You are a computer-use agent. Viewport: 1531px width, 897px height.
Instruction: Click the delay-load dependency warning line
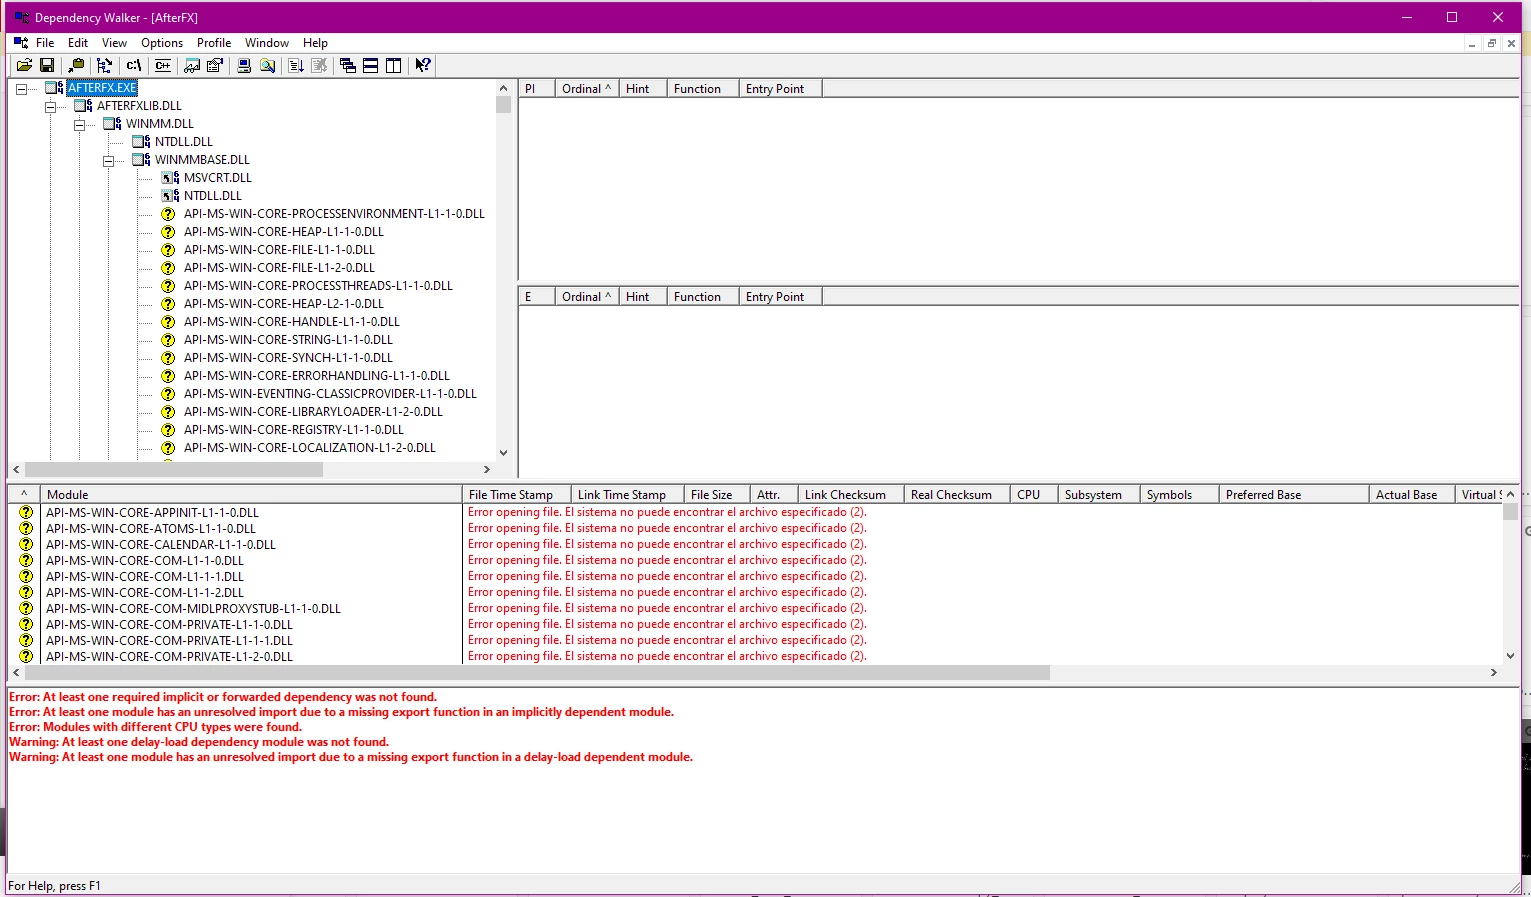(199, 742)
